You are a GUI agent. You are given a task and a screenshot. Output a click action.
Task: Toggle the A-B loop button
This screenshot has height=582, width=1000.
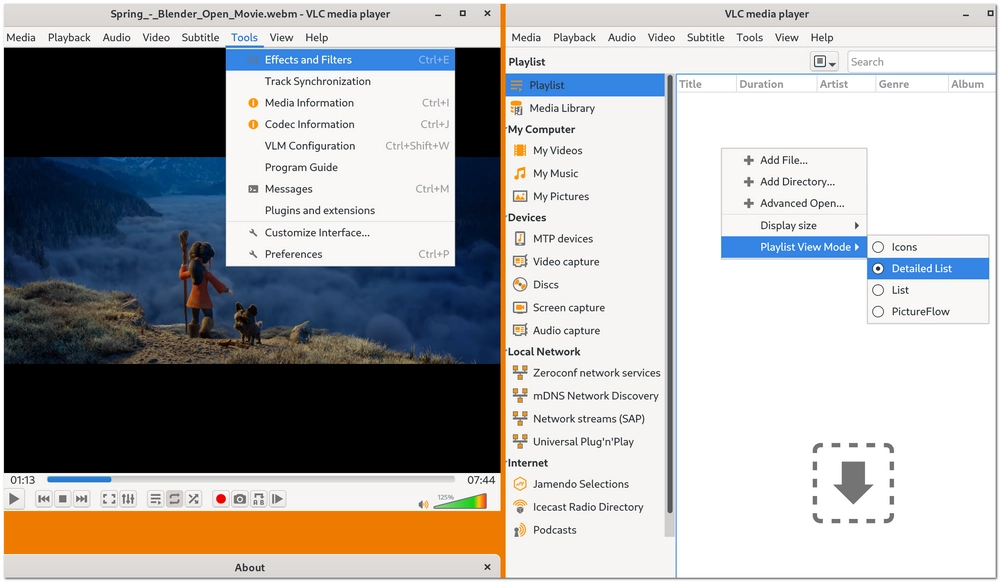pos(258,499)
